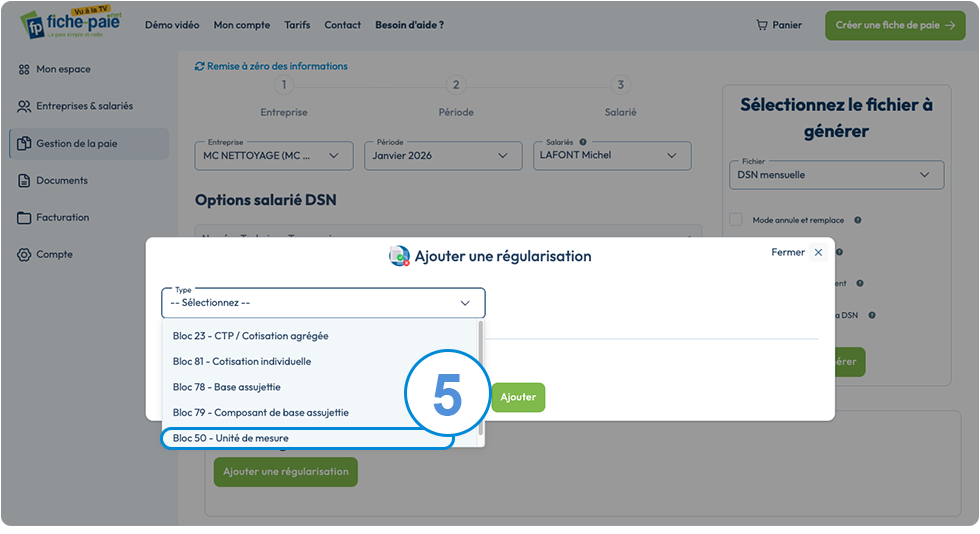
Task: Click the Créer une fiche de paie button
Action: pyautogui.click(x=895, y=26)
